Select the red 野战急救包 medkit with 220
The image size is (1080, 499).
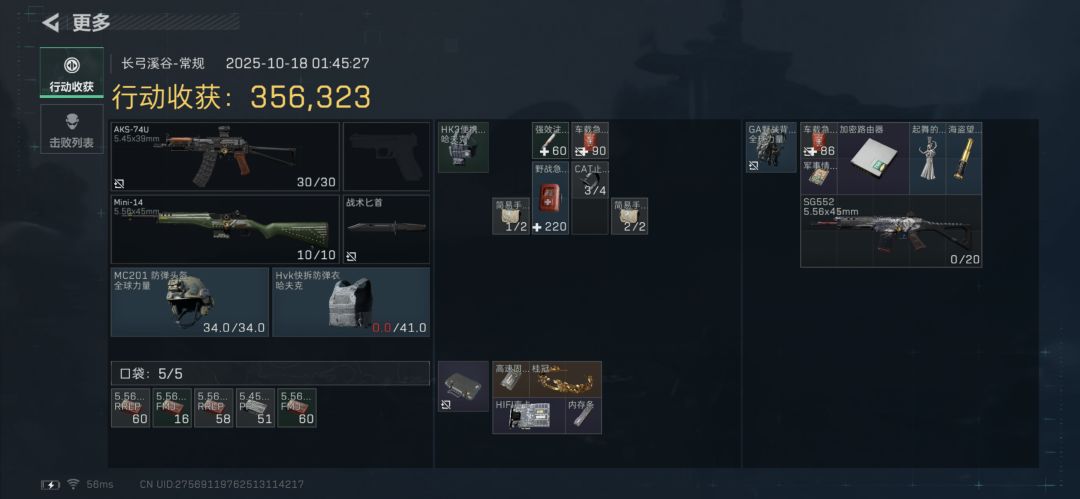[550, 198]
